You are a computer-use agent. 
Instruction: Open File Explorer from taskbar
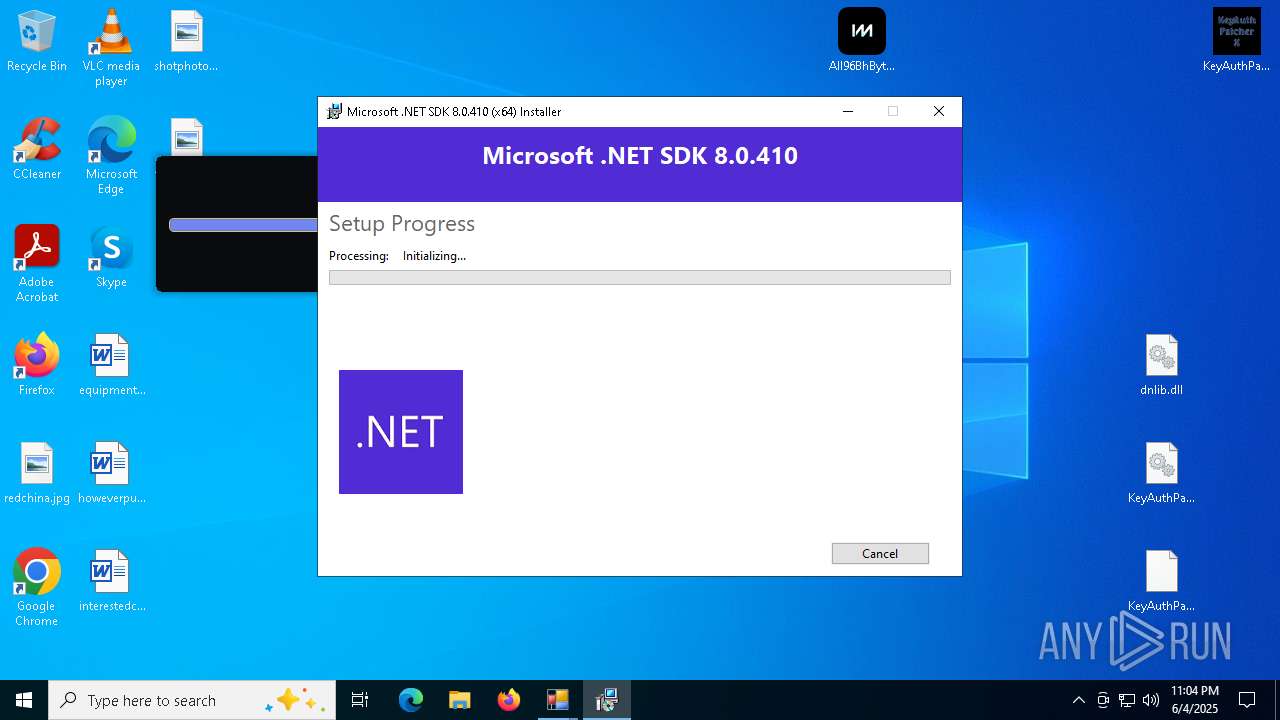(460, 700)
